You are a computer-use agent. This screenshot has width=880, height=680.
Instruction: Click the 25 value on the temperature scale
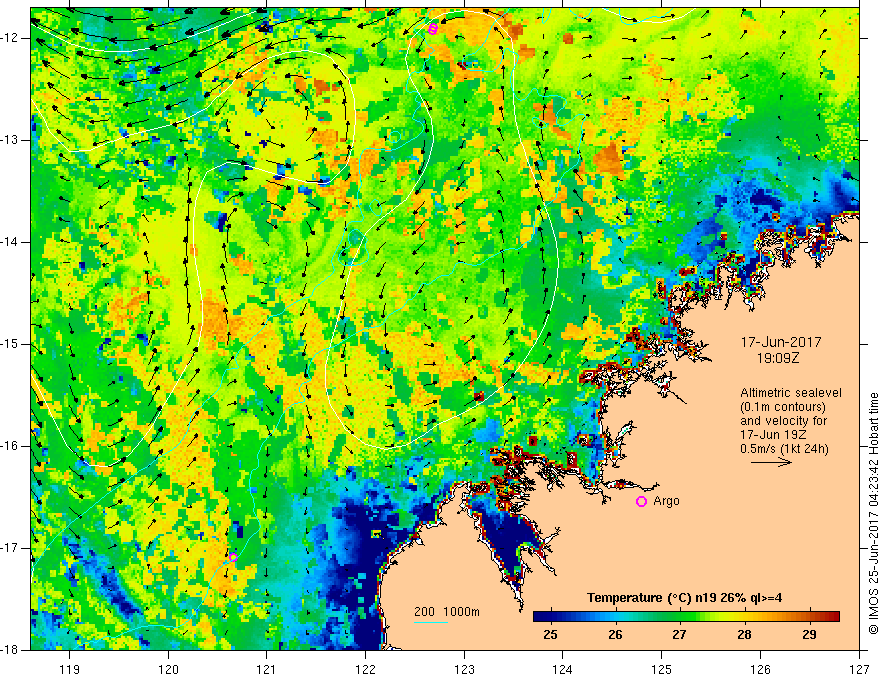(x=551, y=635)
